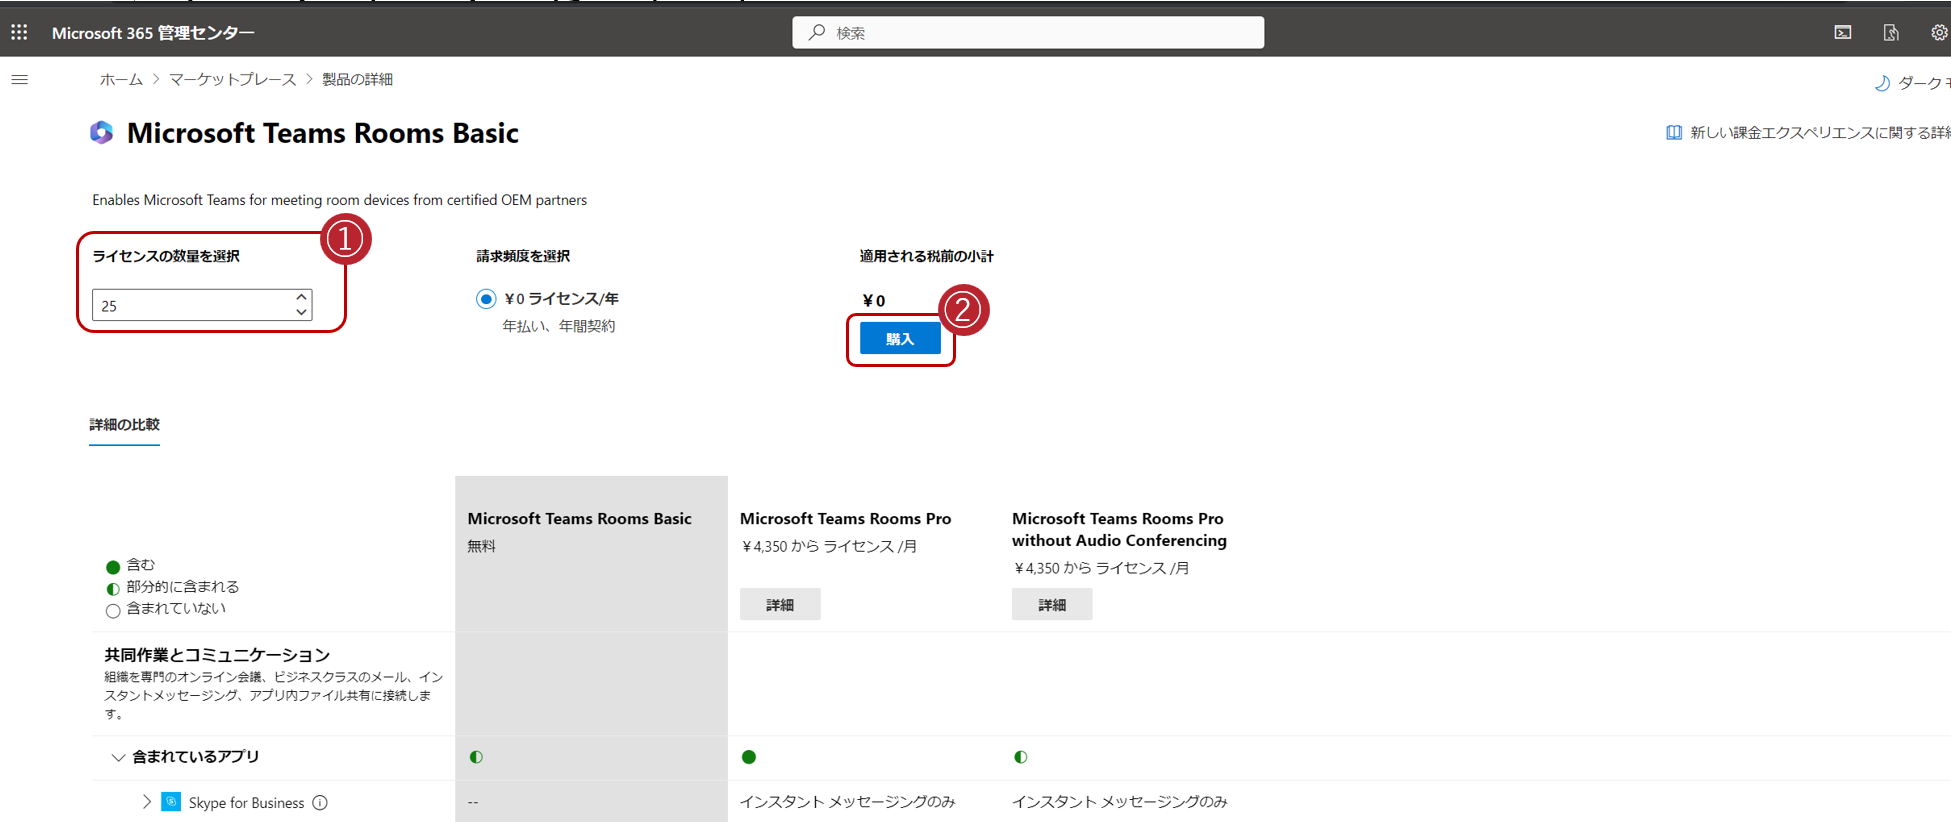Click インスタント メッセージングのみ in Rooms Pro column
This screenshot has height=822, width=1951.
click(847, 802)
